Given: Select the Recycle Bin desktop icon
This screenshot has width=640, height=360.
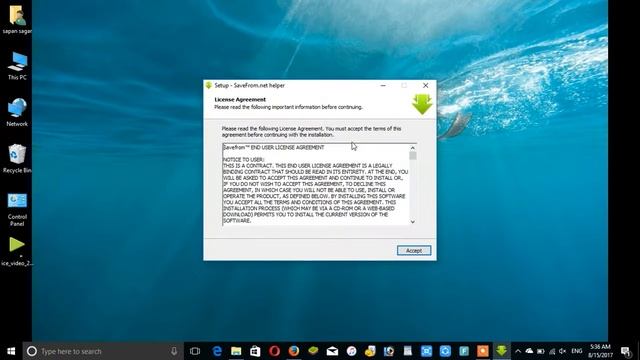Looking at the screenshot, I should click(17, 159).
